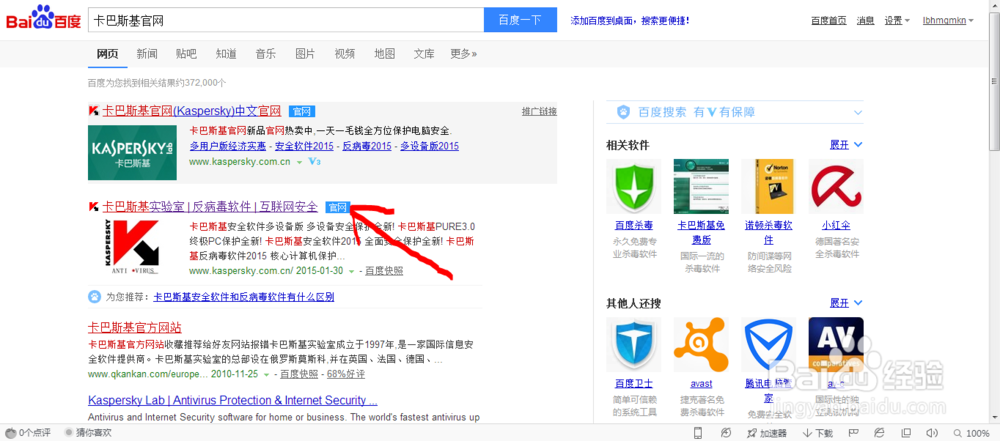Click the search box containing 卡巴斯基官网

tap(286, 20)
